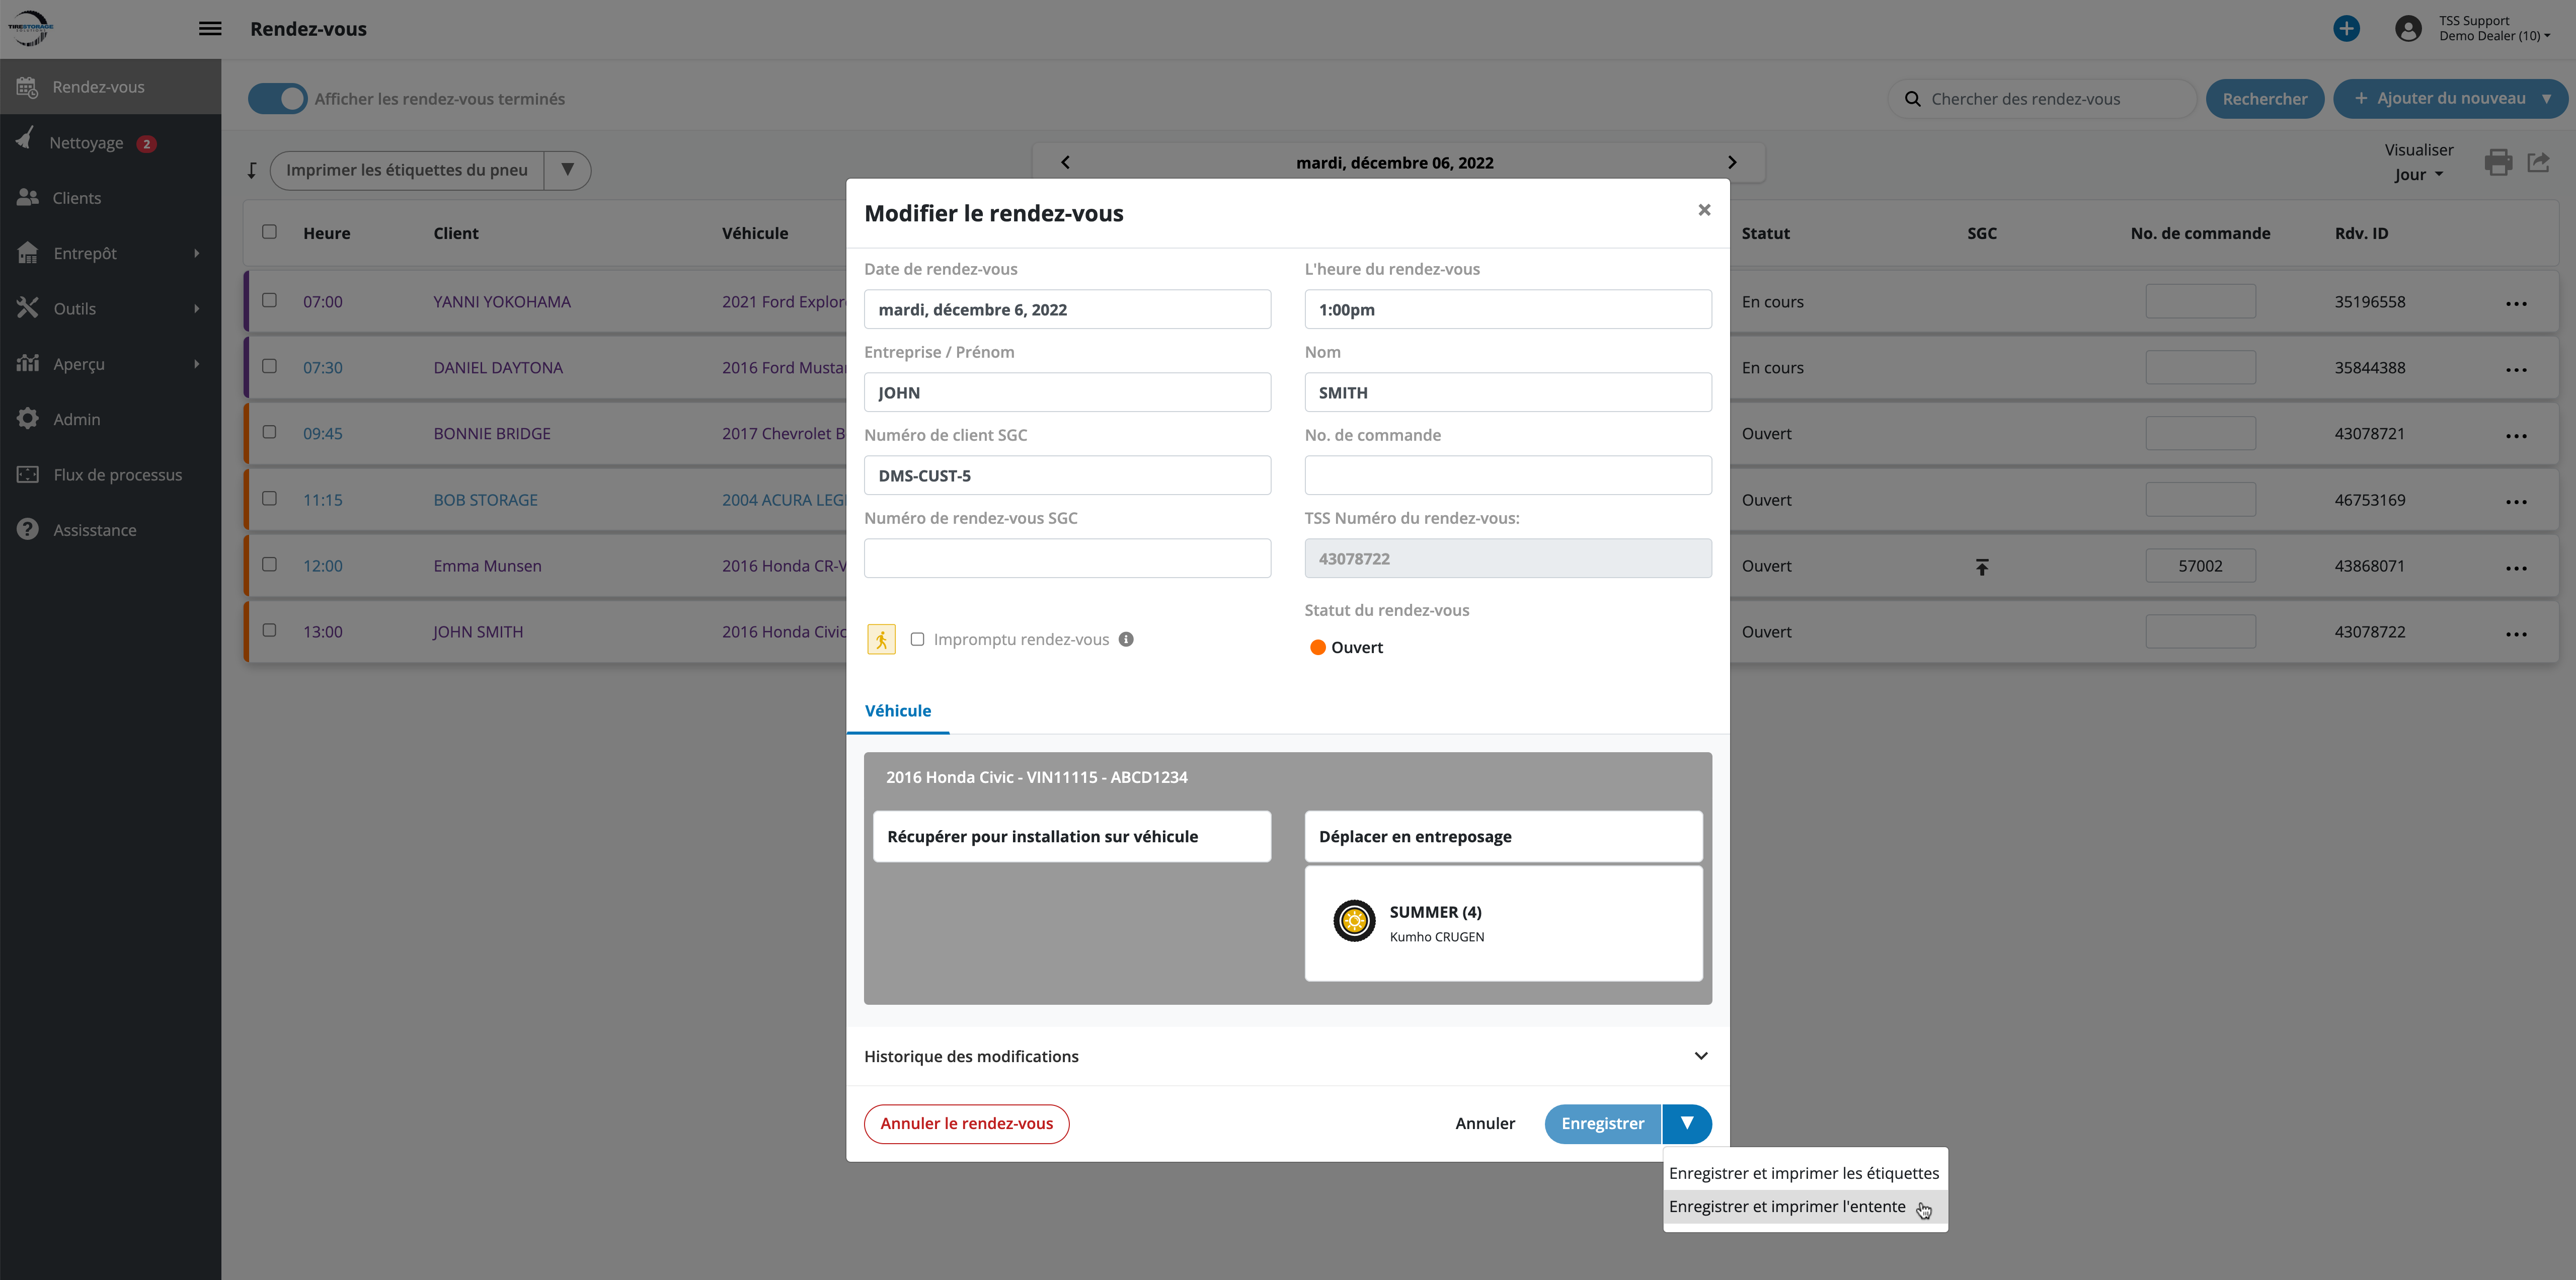Click the user account avatar icon
The image size is (2576, 1280).
coord(2408,28)
